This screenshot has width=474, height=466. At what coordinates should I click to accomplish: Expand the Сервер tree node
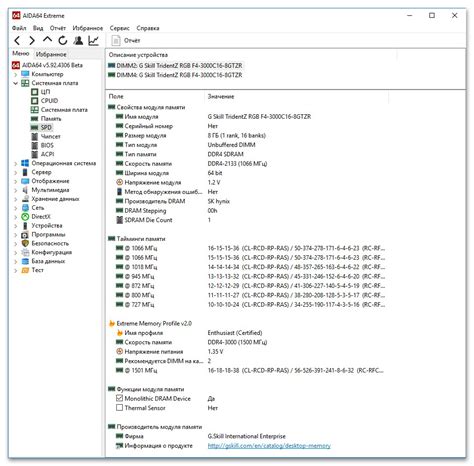tap(15, 172)
